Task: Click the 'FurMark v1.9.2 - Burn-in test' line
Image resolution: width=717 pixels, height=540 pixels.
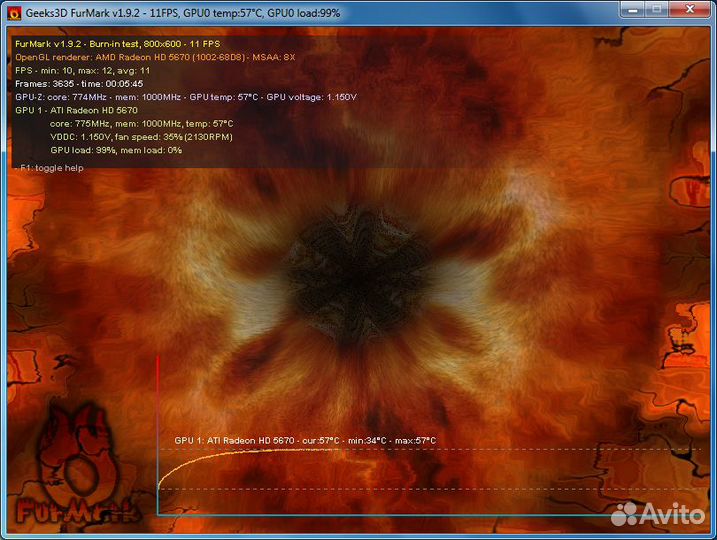Action: click(118, 44)
